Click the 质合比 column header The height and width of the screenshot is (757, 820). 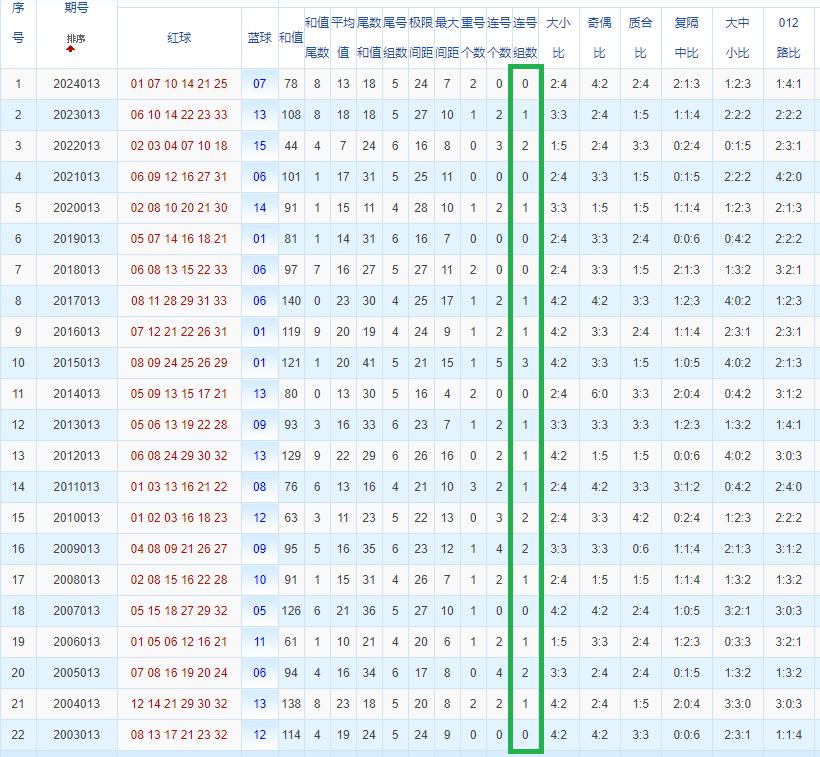(640, 37)
